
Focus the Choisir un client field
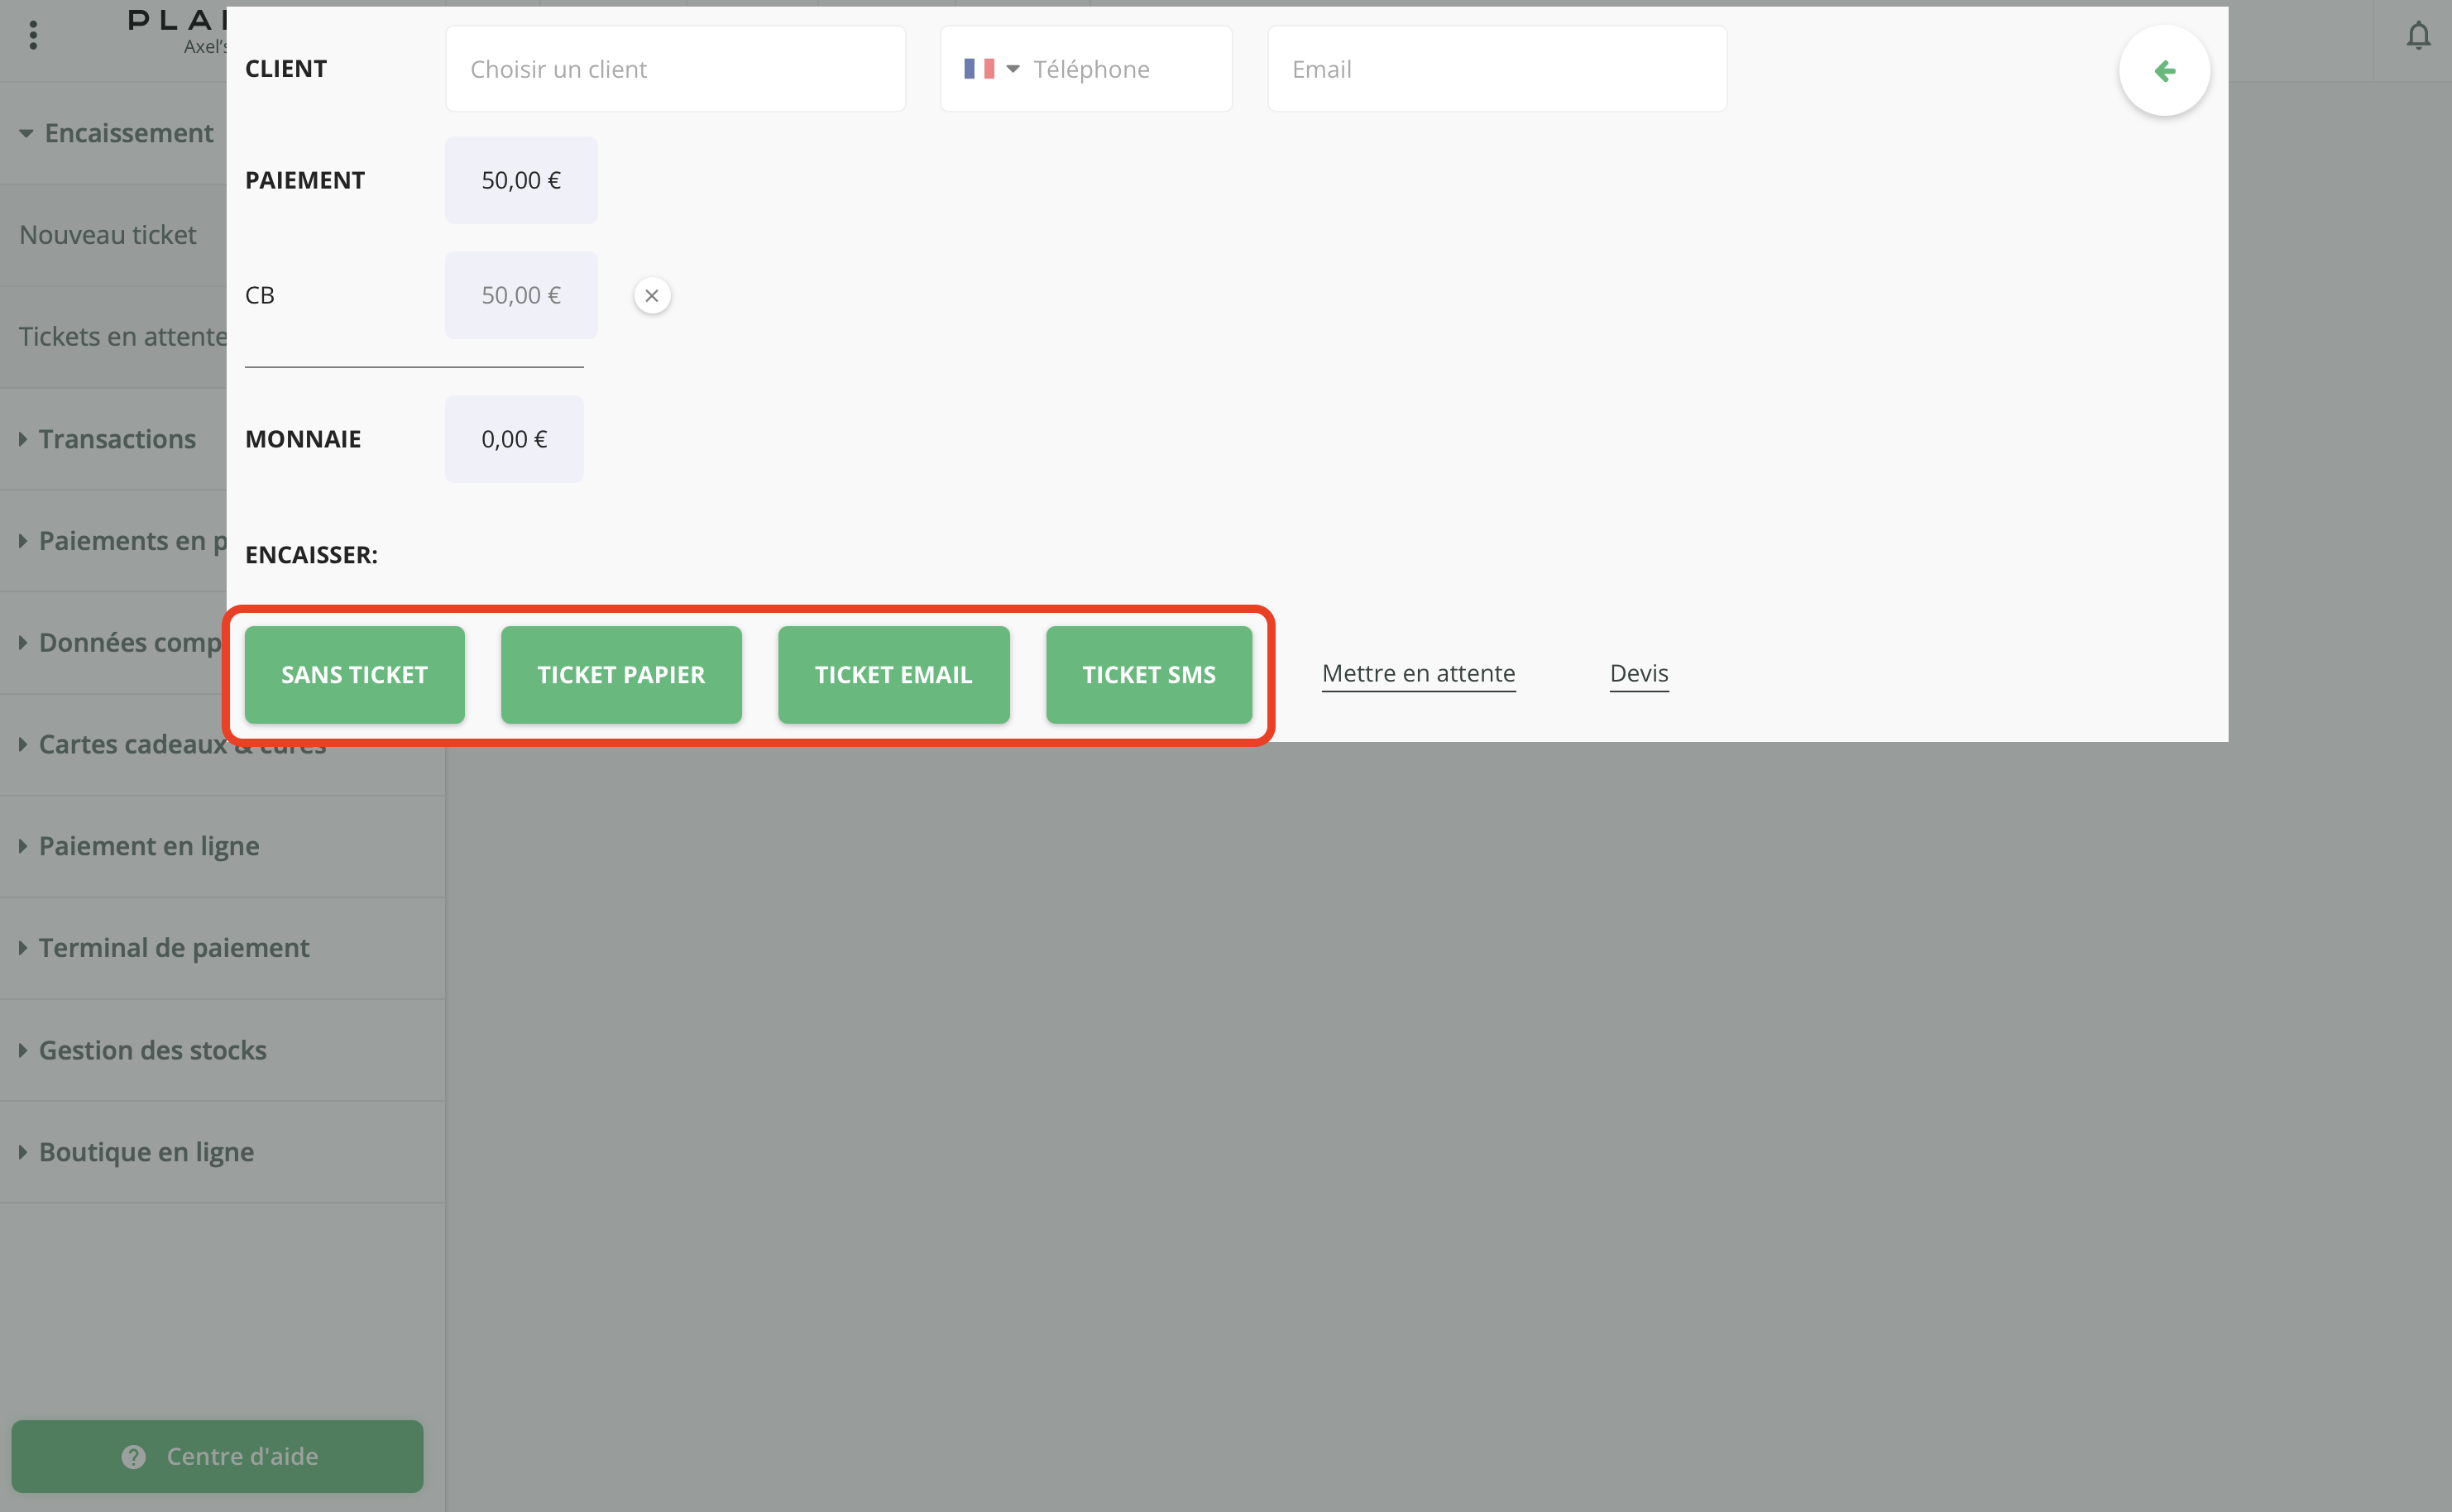click(675, 69)
